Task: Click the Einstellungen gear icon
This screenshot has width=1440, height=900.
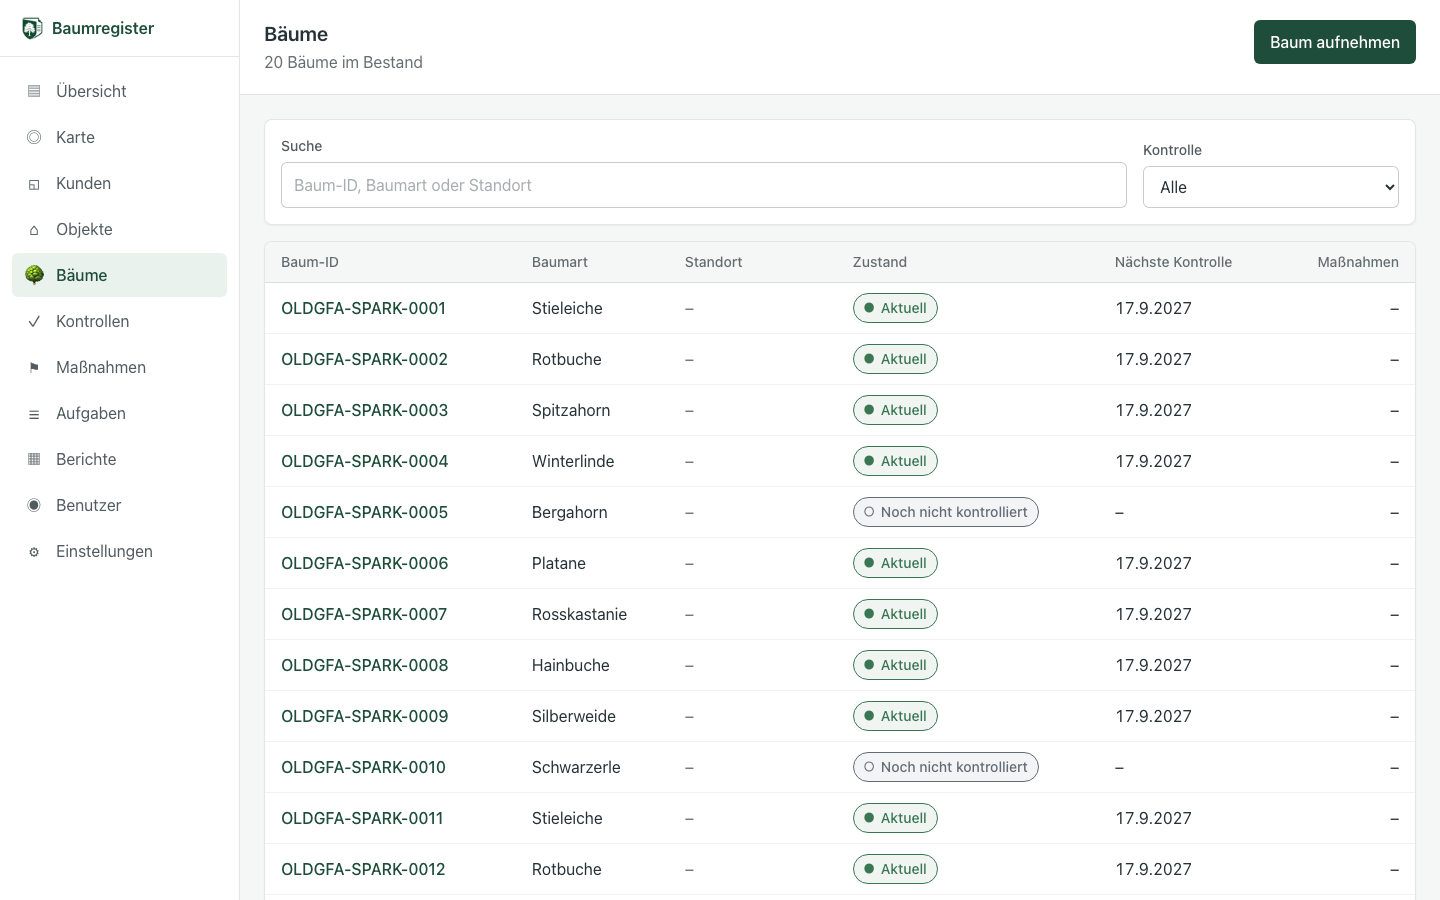Action: coord(34,551)
